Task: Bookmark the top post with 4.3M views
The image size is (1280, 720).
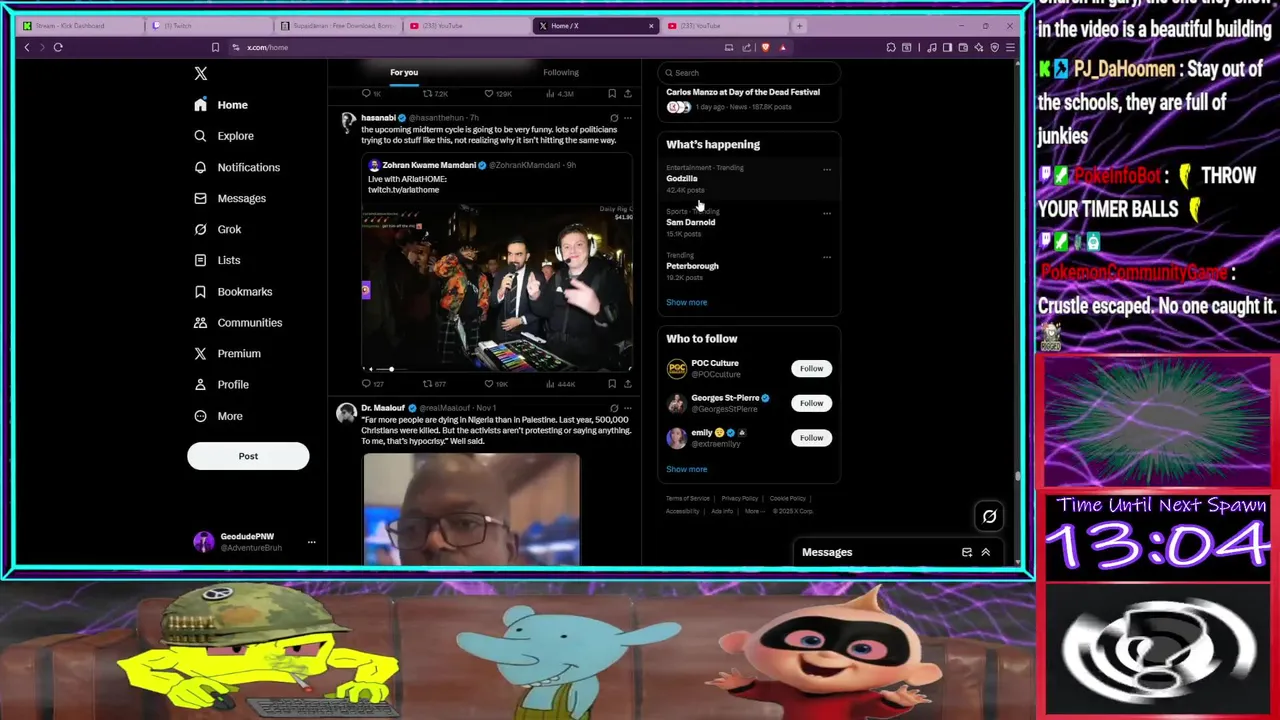Action: tap(612, 94)
